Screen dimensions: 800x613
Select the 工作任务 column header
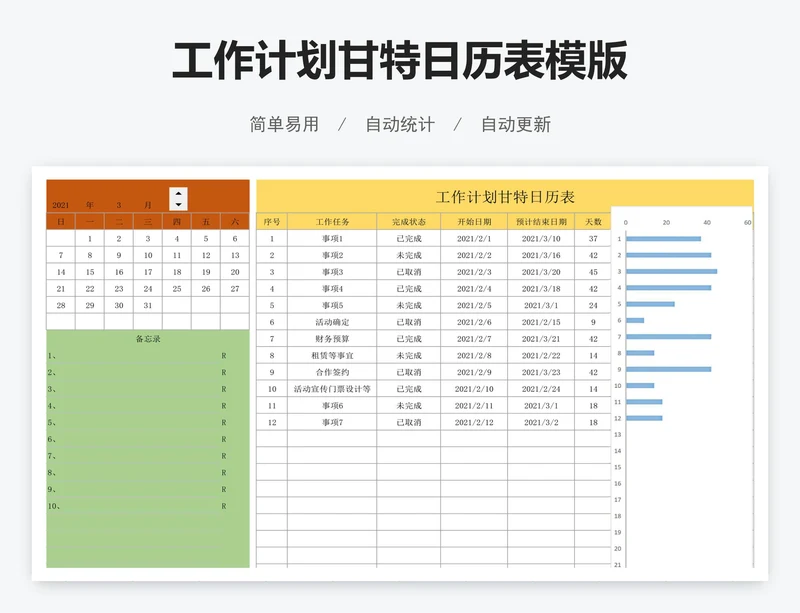332,222
